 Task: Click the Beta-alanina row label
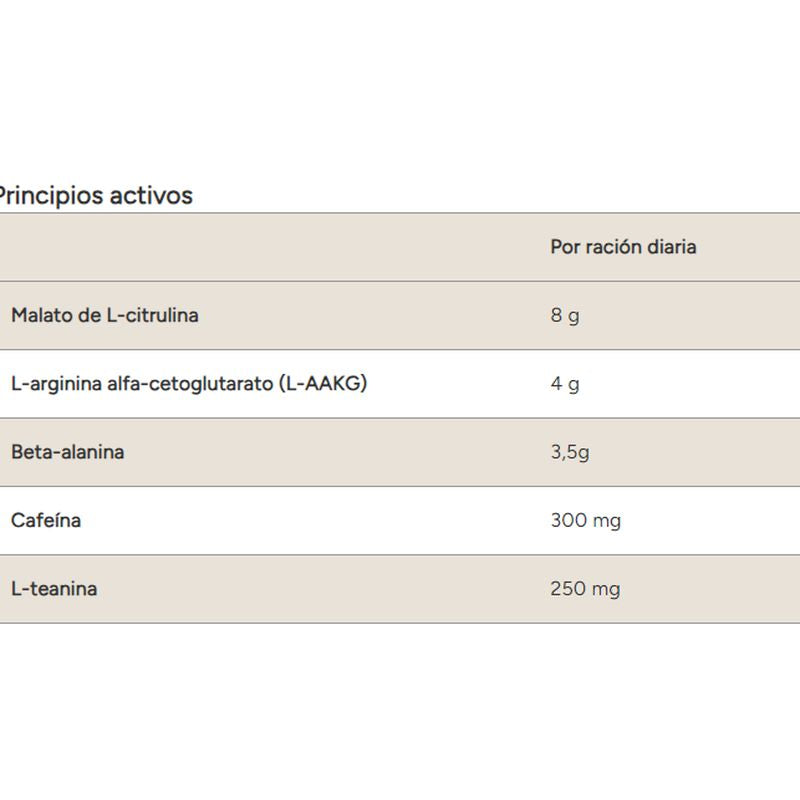68,452
